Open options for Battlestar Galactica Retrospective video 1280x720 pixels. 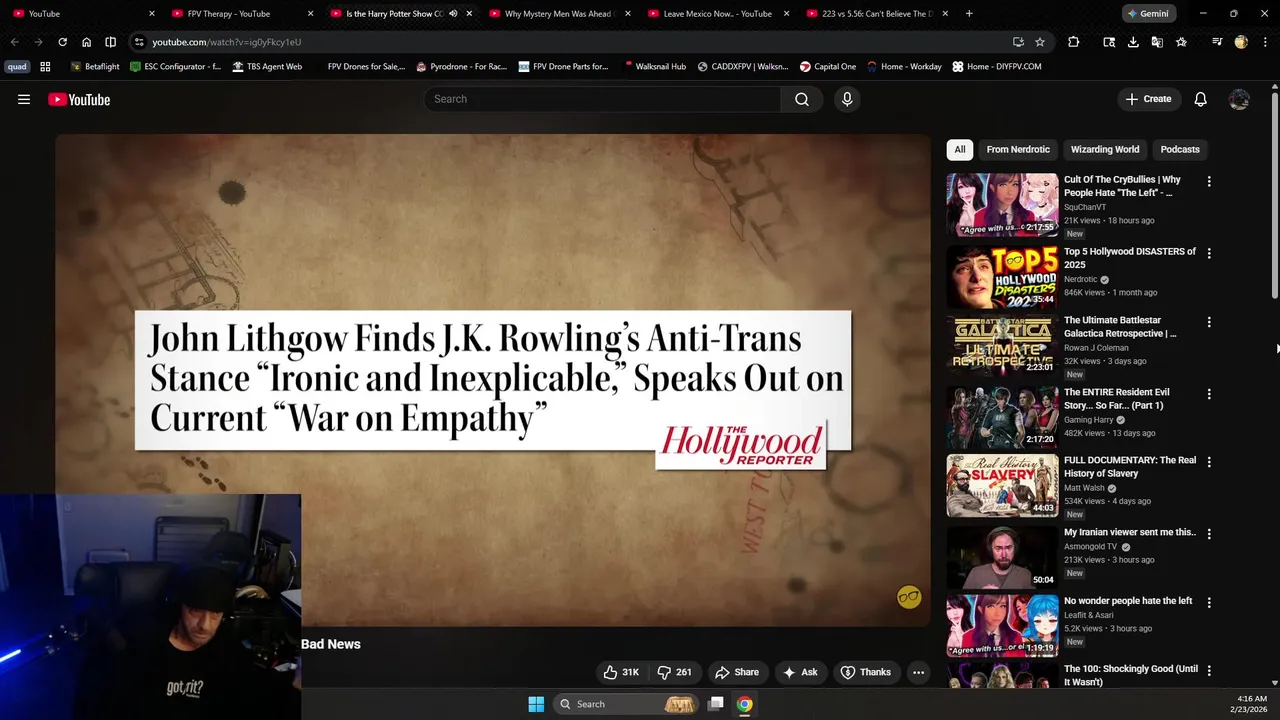coord(1209,322)
